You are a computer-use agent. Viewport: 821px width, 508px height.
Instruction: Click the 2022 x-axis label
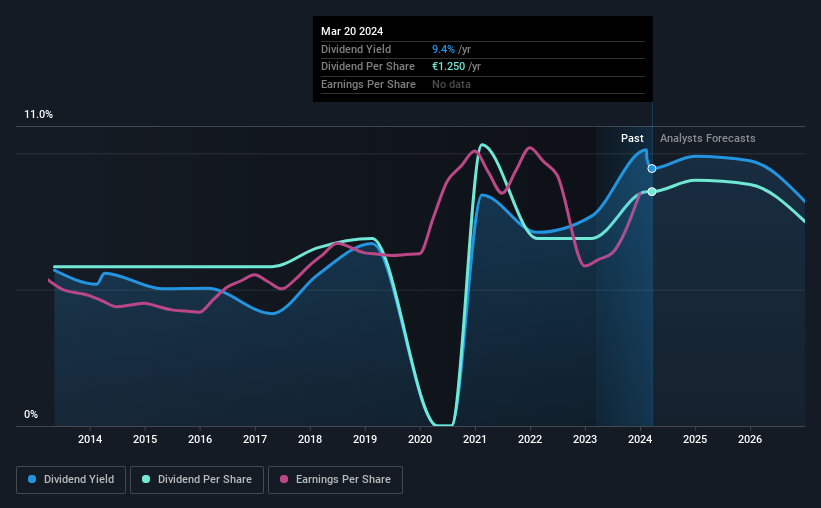(x=530, y=439)
